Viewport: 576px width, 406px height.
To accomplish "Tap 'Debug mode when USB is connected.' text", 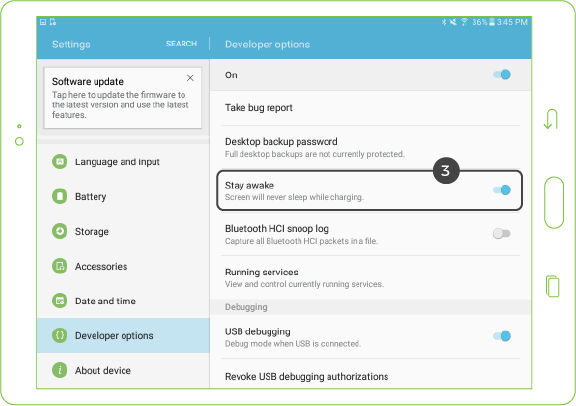I will tap(293, 344).
